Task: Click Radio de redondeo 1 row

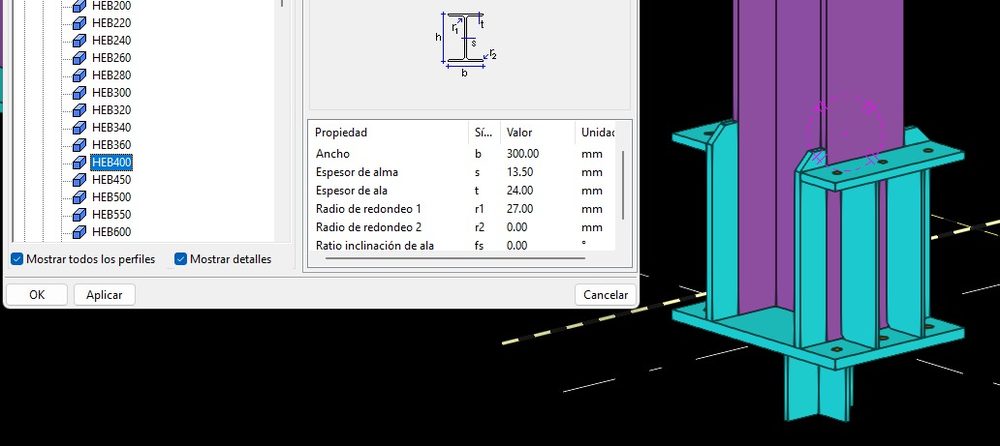Action: [x=462, y=209]
